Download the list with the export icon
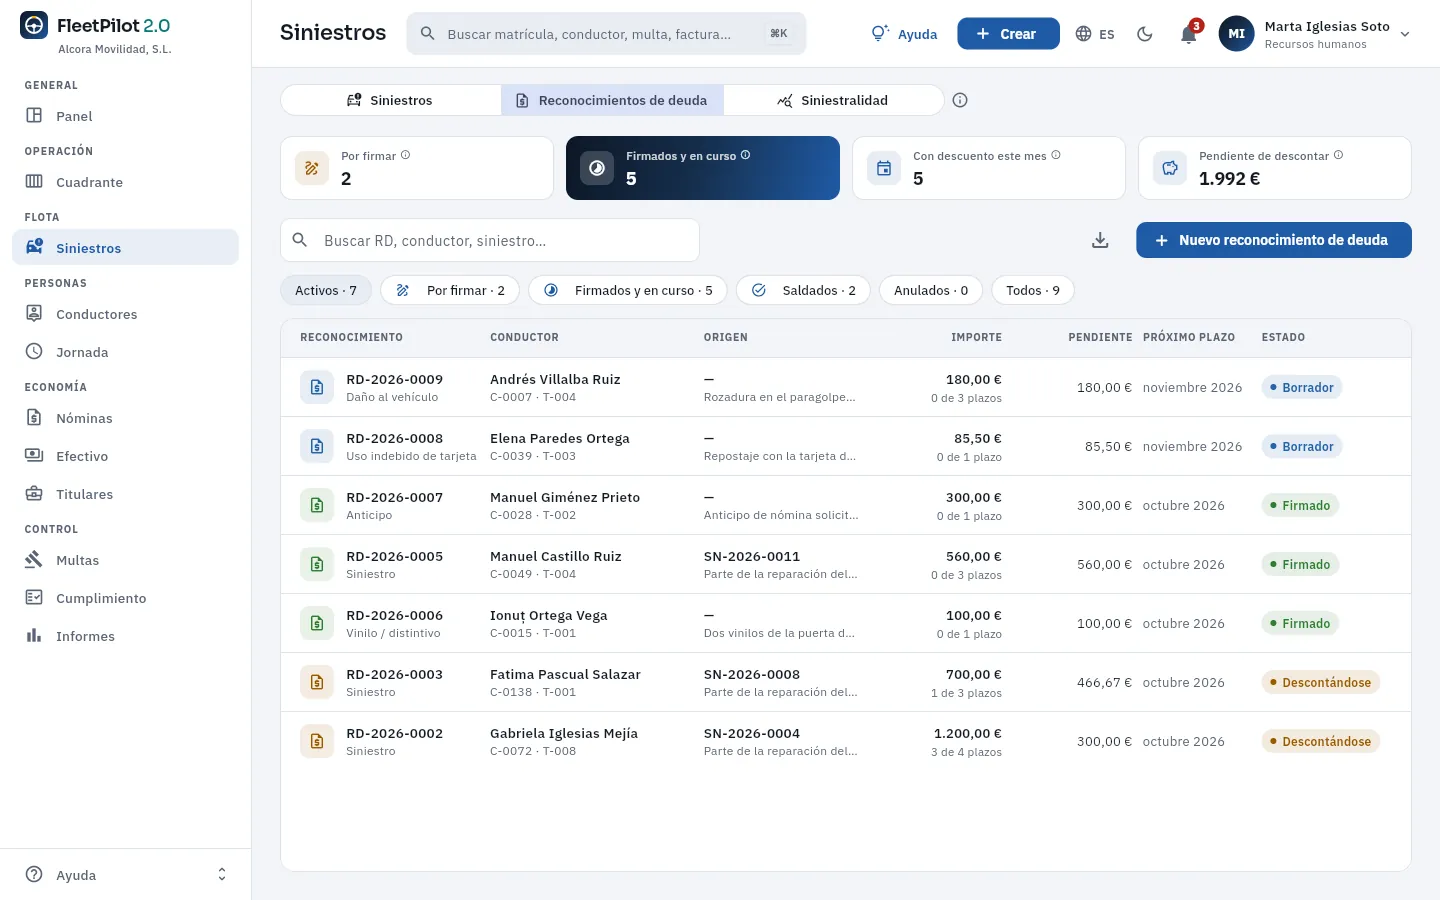 pyautogui.click(x=1100, y=240)
